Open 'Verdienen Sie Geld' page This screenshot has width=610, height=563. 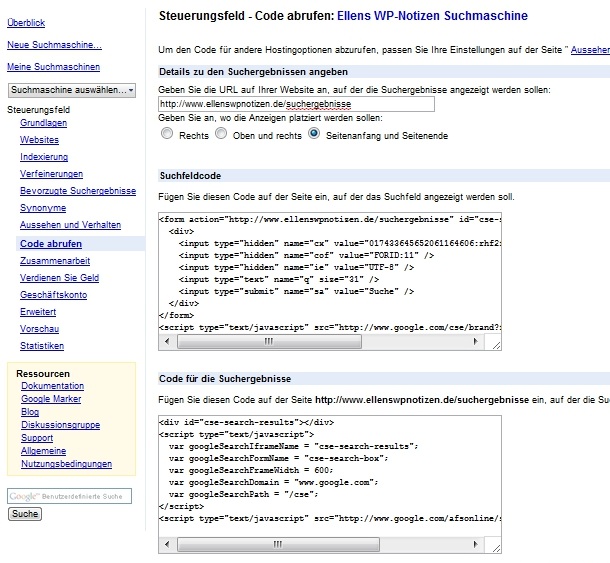[60, 278]
